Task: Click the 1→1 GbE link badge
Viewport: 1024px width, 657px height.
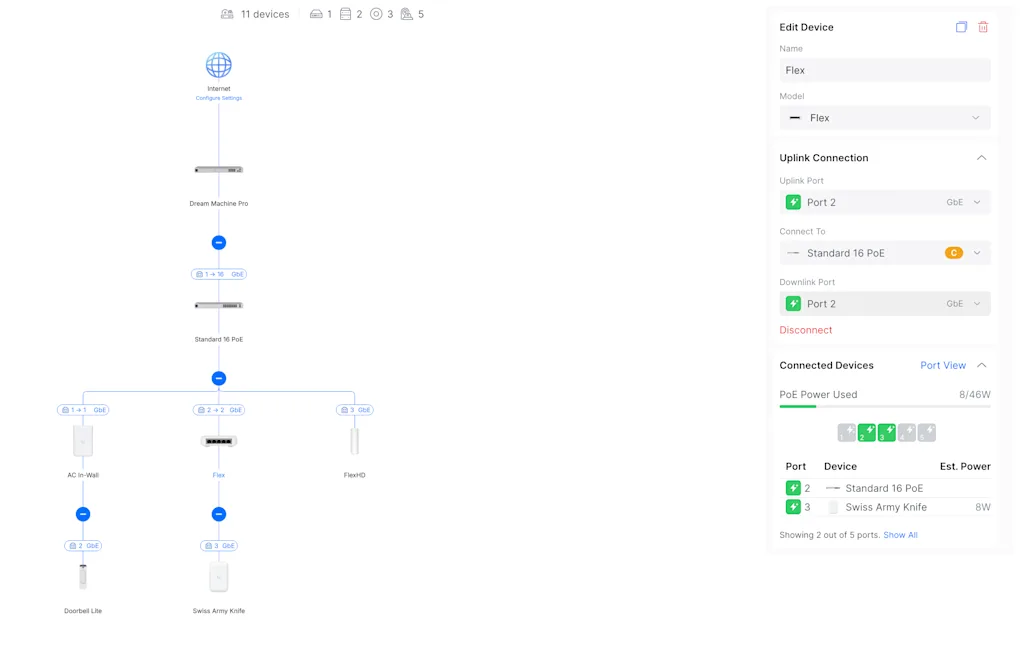Action: click(83, 410)
